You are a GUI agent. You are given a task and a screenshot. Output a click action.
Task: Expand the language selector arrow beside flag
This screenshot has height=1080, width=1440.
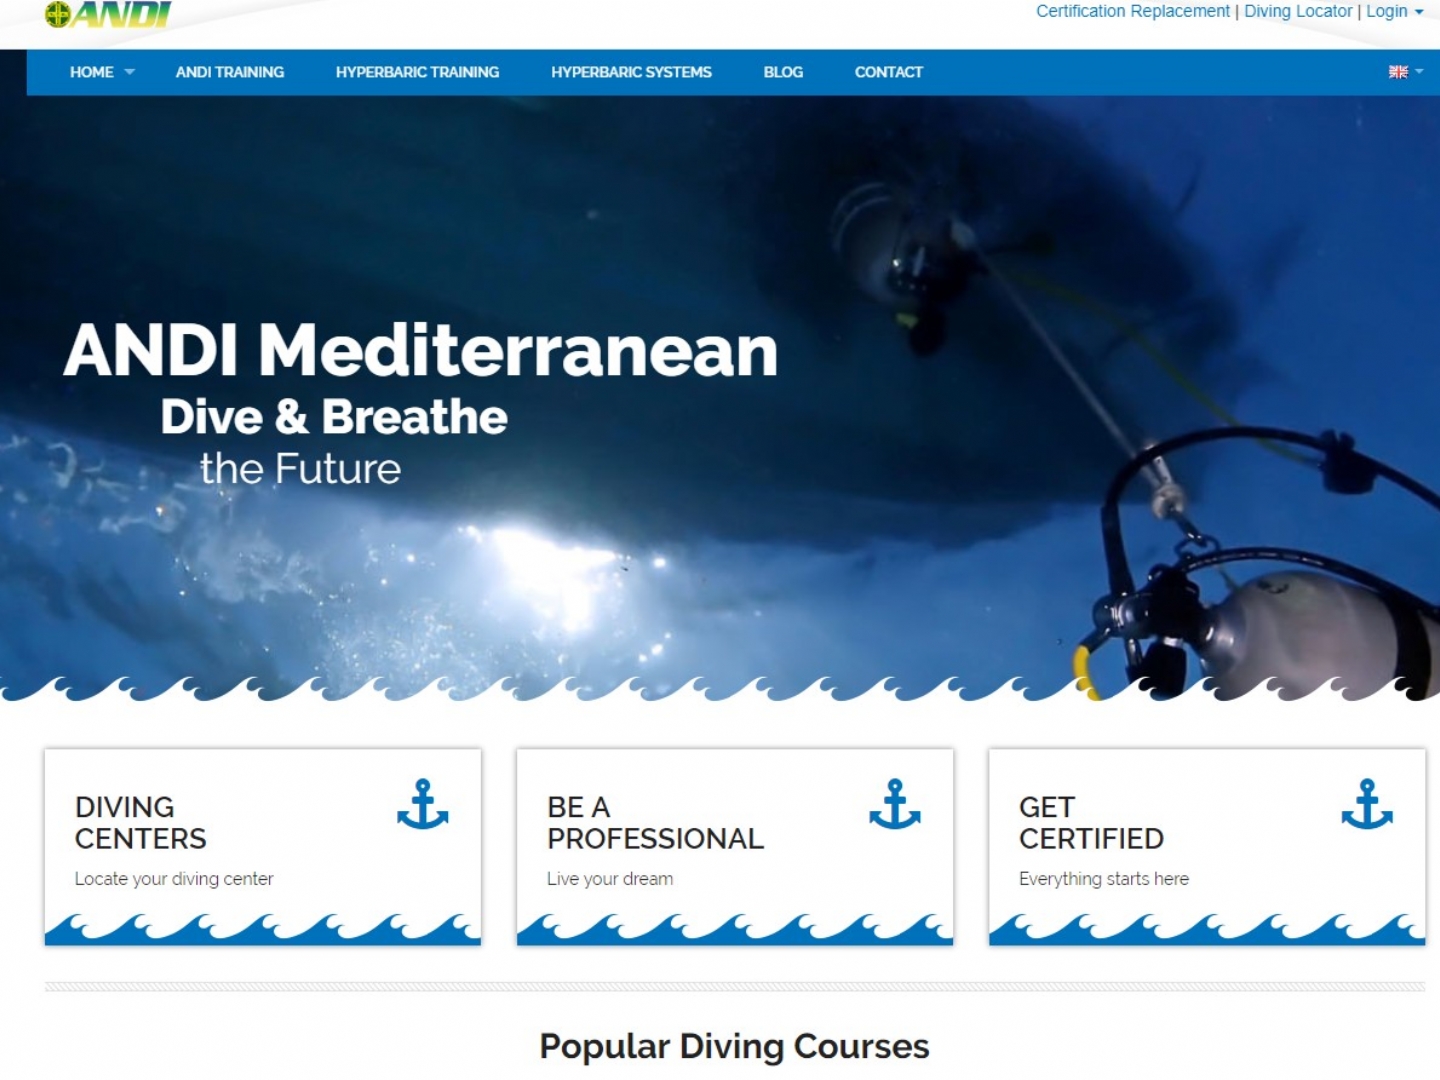point(1419,72)
